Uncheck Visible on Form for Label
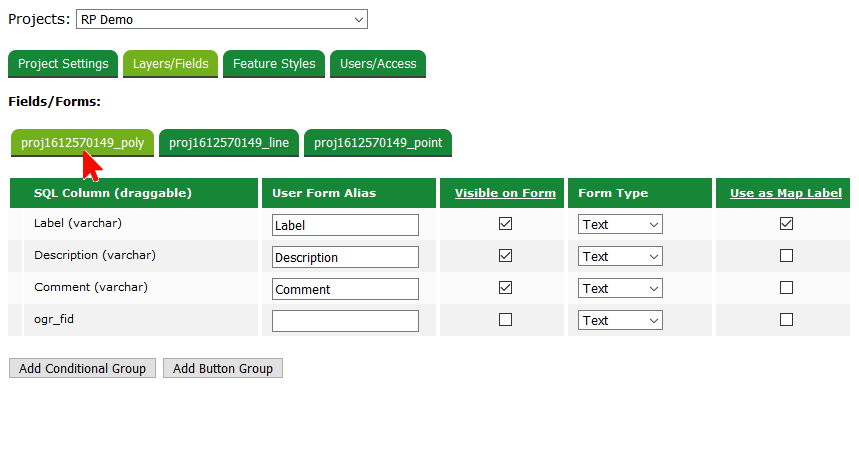Viewport: 859px width, 453px height. click(x=505, y=224)
